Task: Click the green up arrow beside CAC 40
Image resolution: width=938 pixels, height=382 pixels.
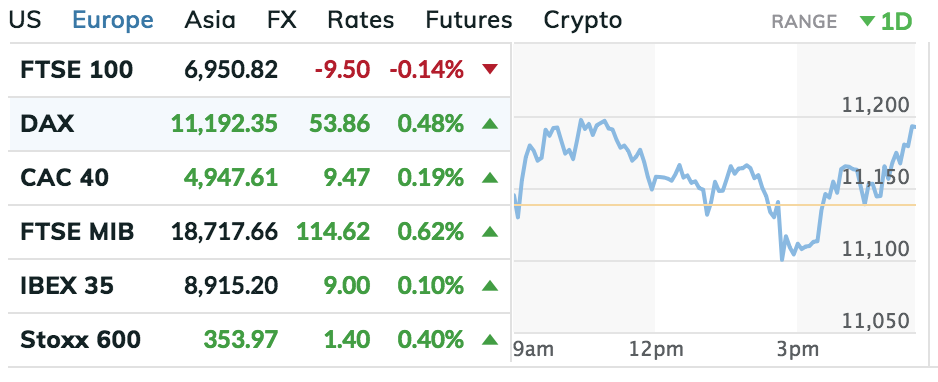Action: point(490,178)
